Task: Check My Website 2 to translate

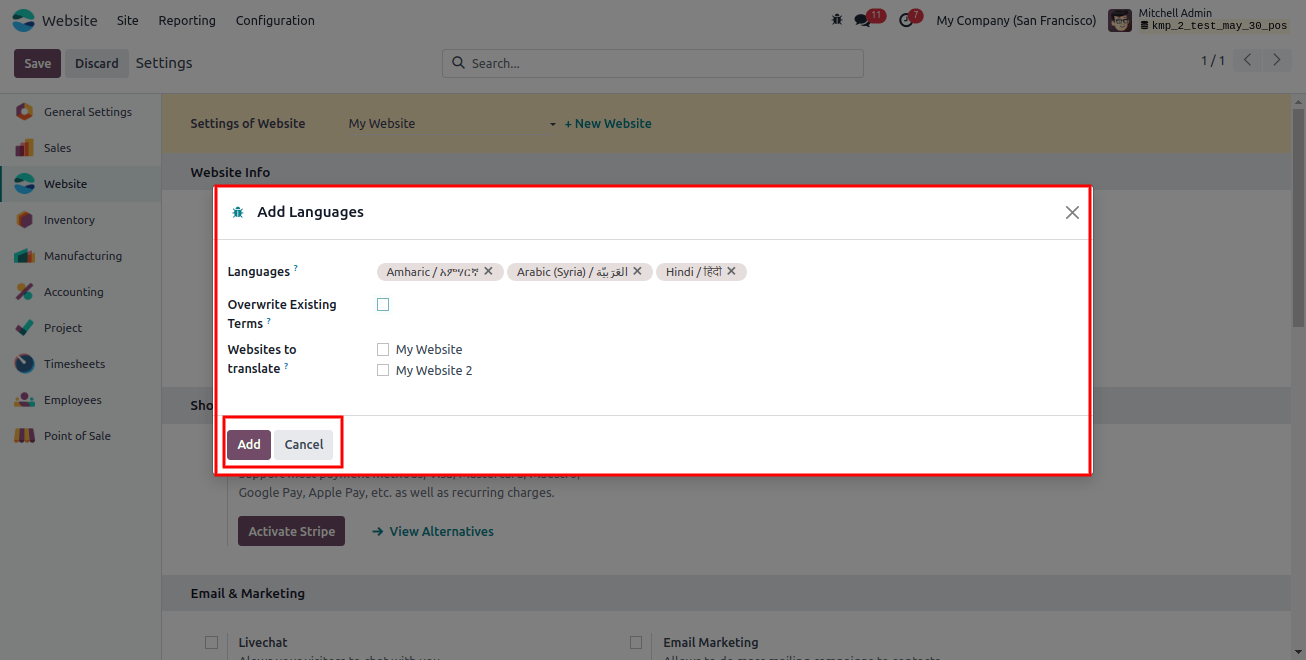Action: point(383,370)
